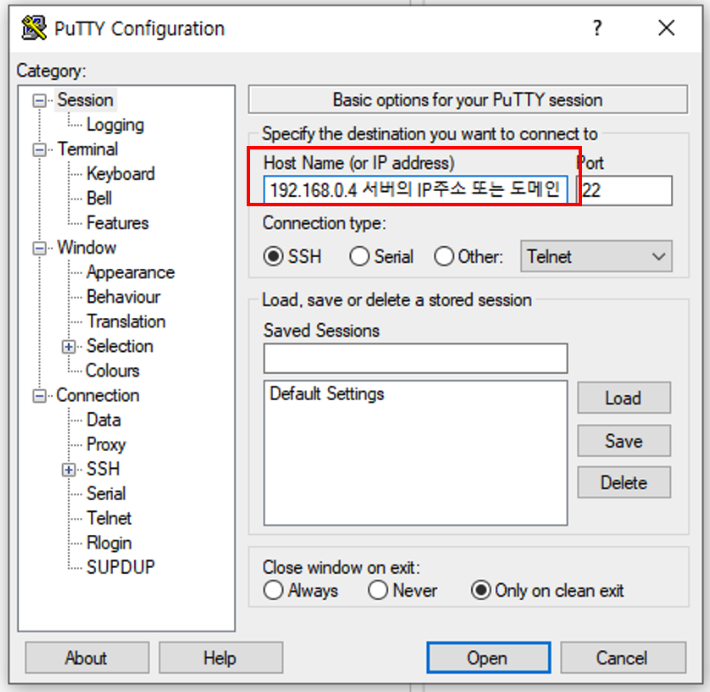The width and height of the screenshot is (710, 692).
Task: Select the SSH connection type radio
Action: pos(273,256)
